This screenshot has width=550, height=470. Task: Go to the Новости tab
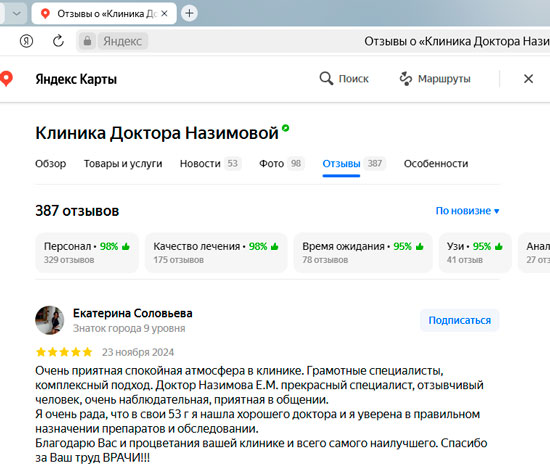(x=210, y=164)
